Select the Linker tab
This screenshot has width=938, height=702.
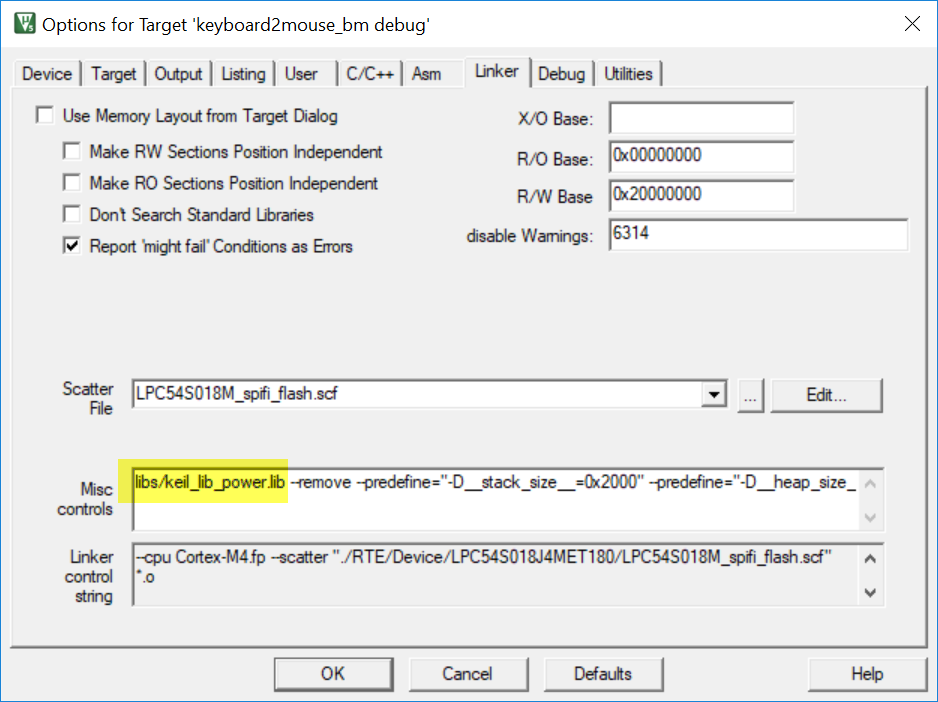pyautogui.click(x=497, y=72)
